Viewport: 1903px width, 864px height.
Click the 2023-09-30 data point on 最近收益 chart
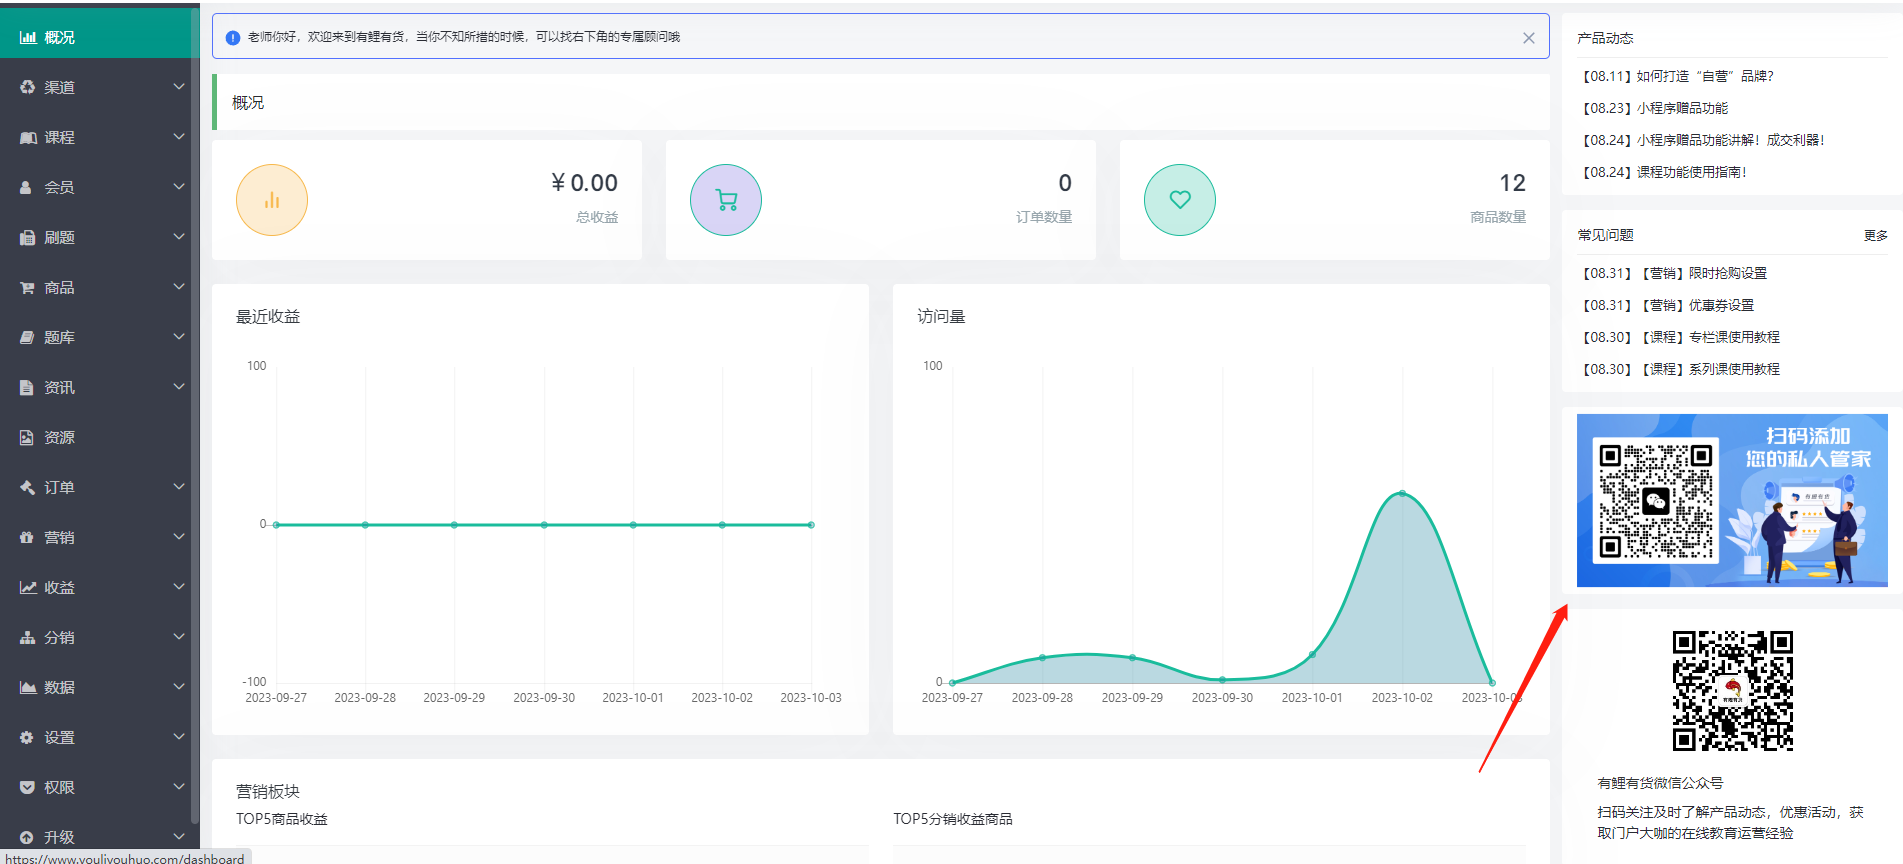point(544,525)
